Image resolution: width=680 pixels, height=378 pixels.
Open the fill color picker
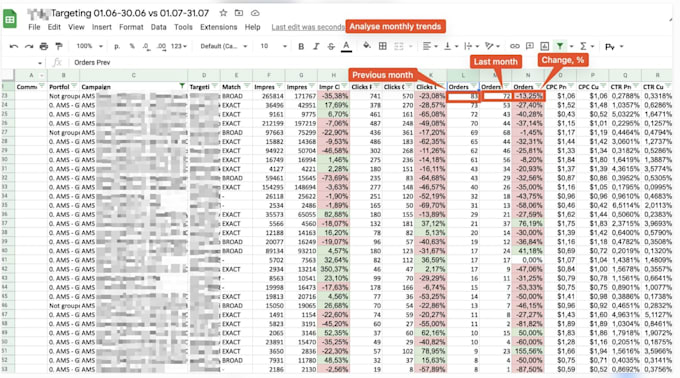[367, 46]
